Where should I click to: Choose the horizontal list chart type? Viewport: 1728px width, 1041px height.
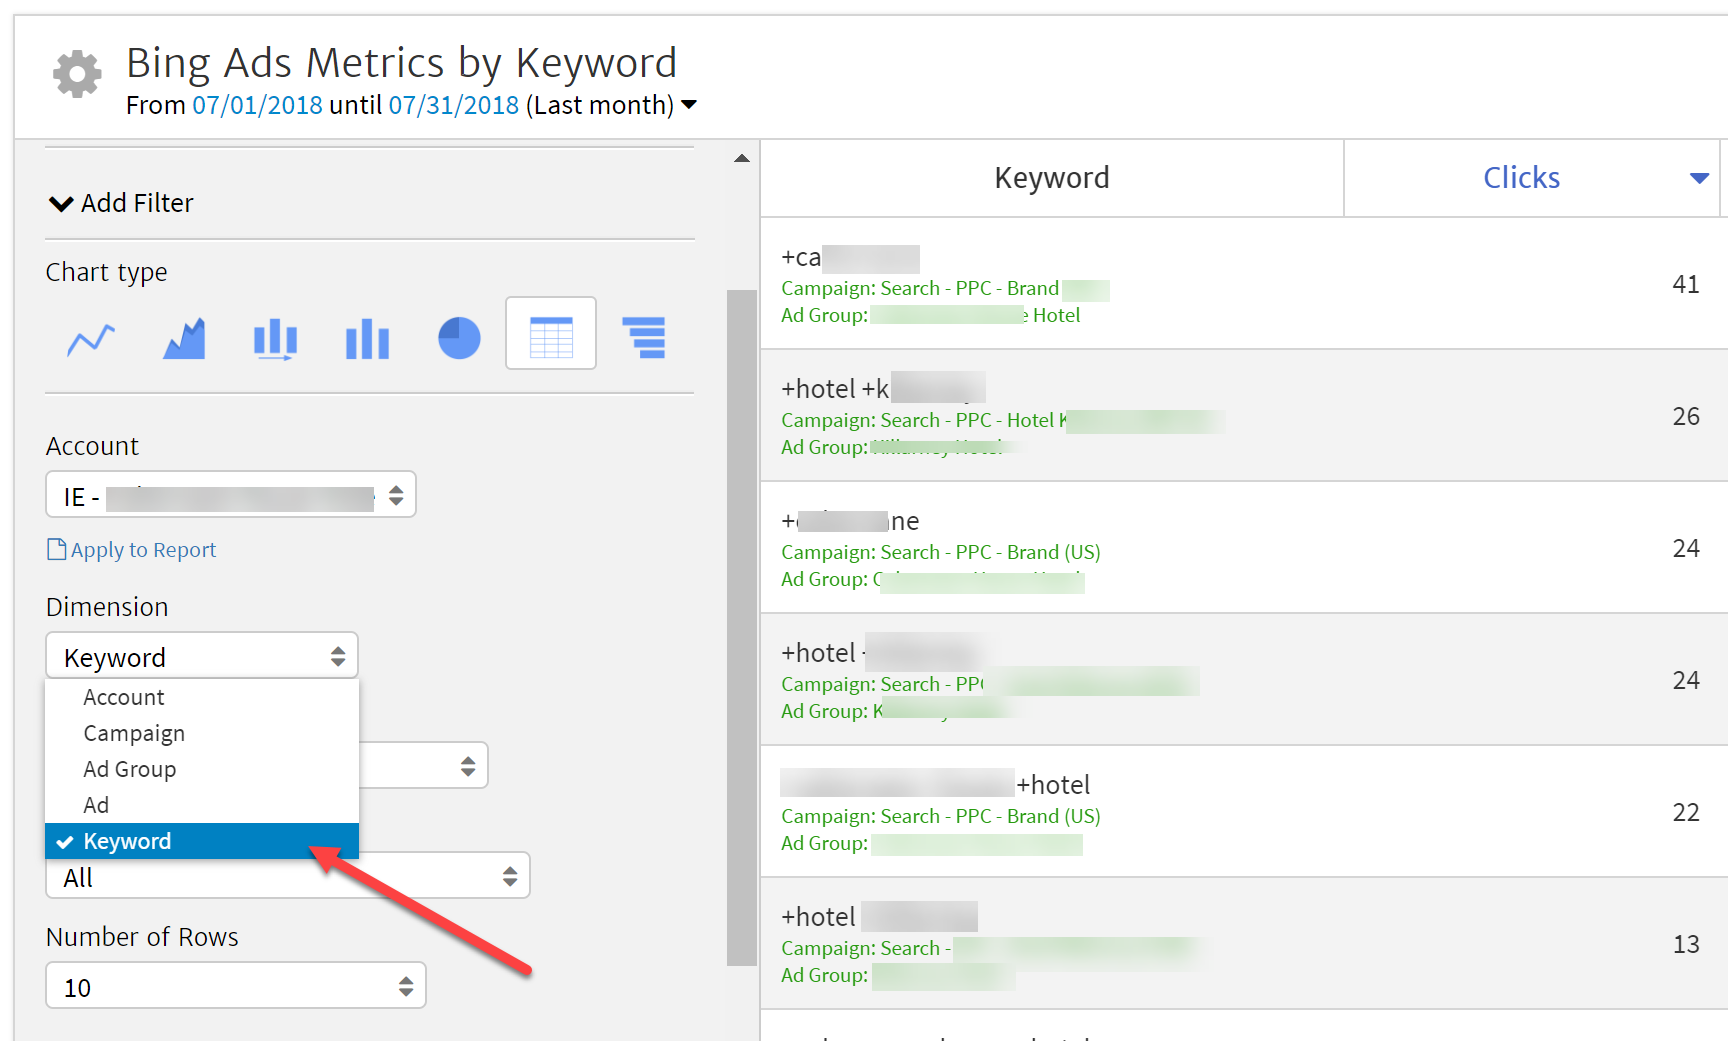pos(644,338)
